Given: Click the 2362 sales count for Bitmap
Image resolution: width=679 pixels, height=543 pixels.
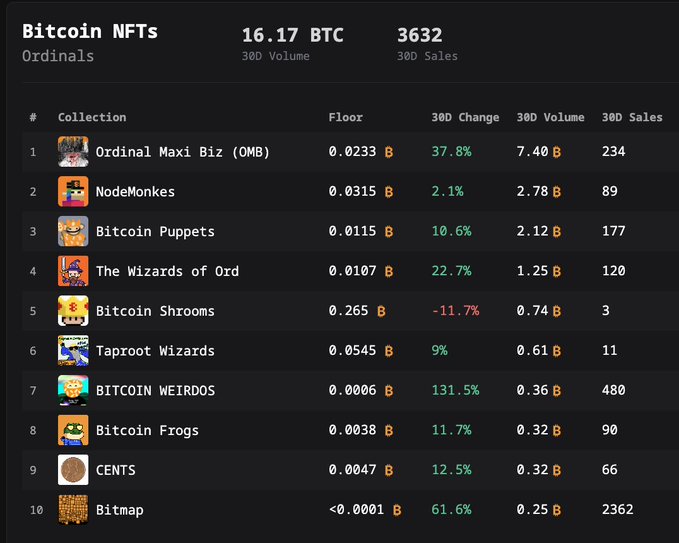Looking at the screenshot, I should (618, 510).
